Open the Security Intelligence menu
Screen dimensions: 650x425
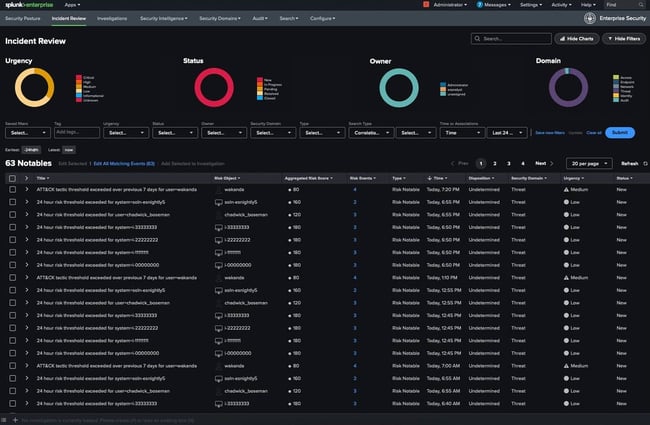(164, 18)
